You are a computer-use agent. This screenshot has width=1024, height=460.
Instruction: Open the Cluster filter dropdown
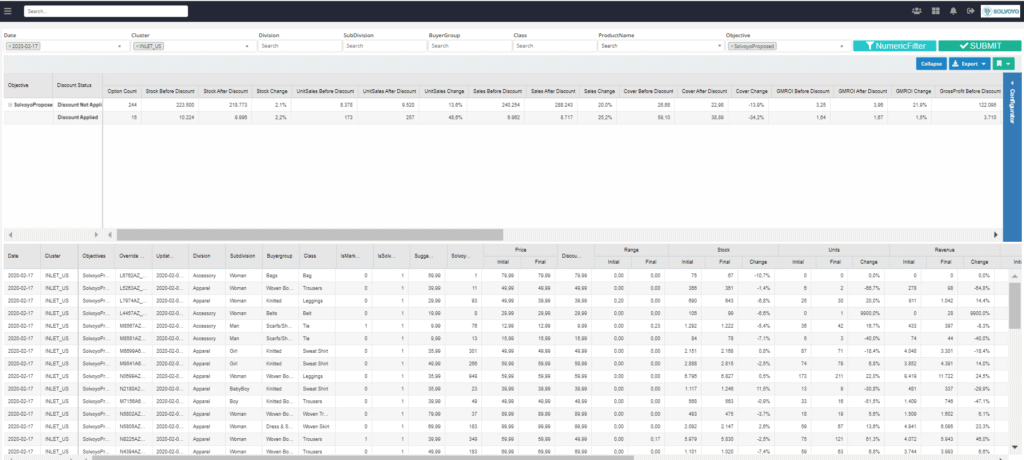coord(247,46)
